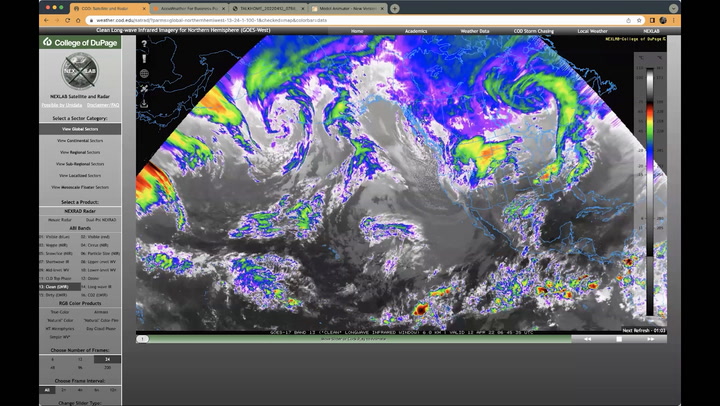Select View Localized Sectors

[x=80, y=175]
